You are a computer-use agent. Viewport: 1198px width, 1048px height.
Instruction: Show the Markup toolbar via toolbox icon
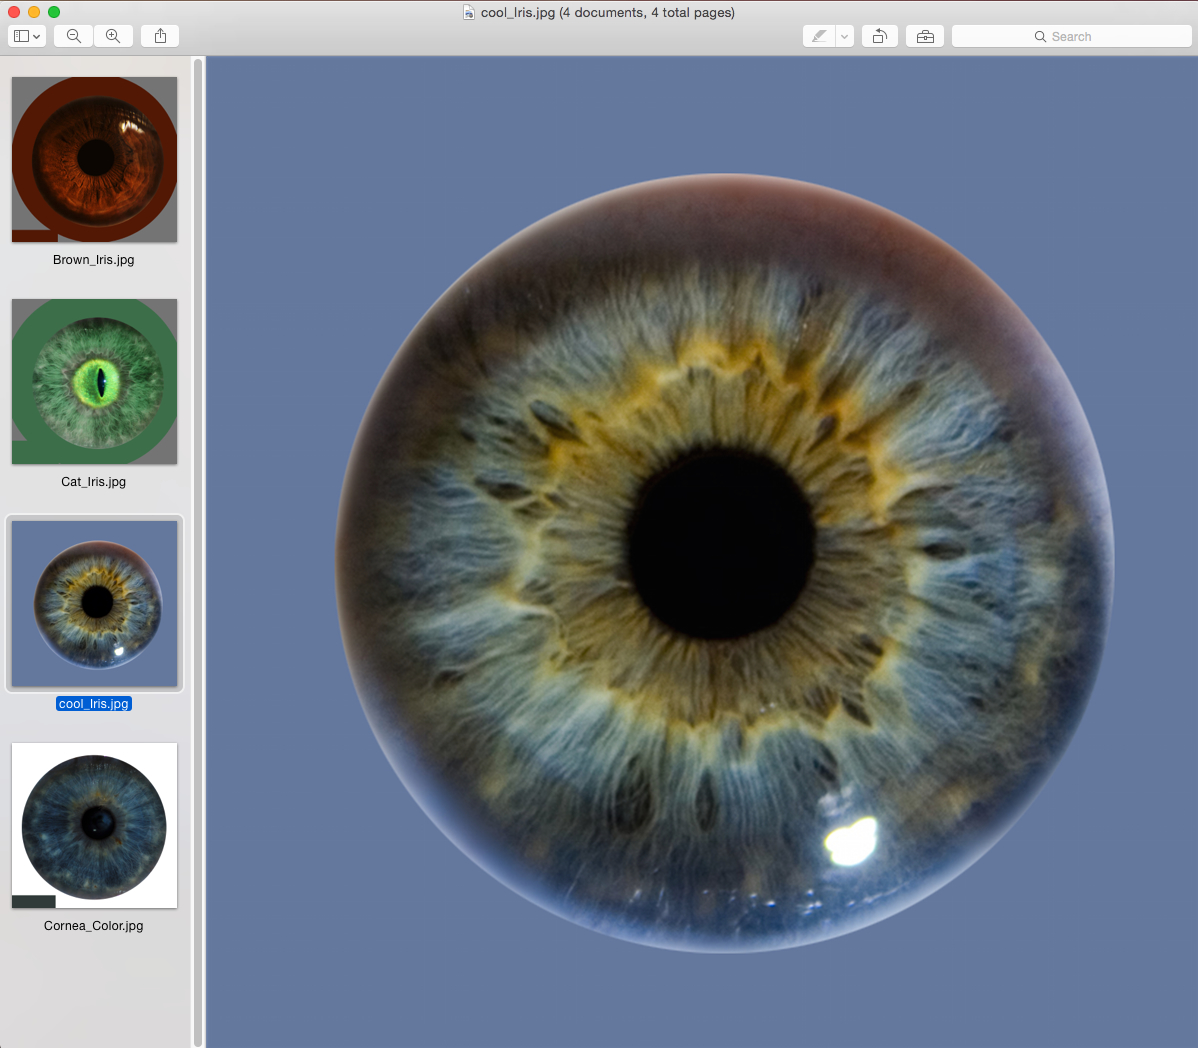(x=924, y=36)
